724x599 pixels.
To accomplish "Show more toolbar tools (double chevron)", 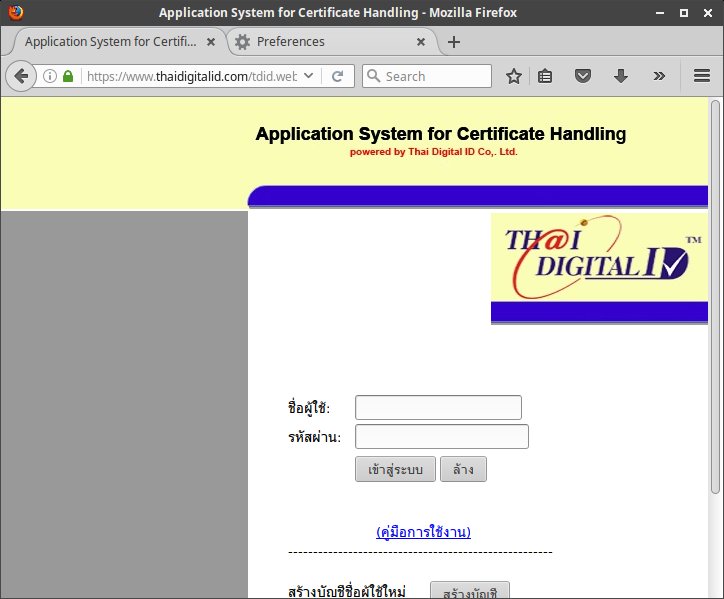I will [659, 76].
